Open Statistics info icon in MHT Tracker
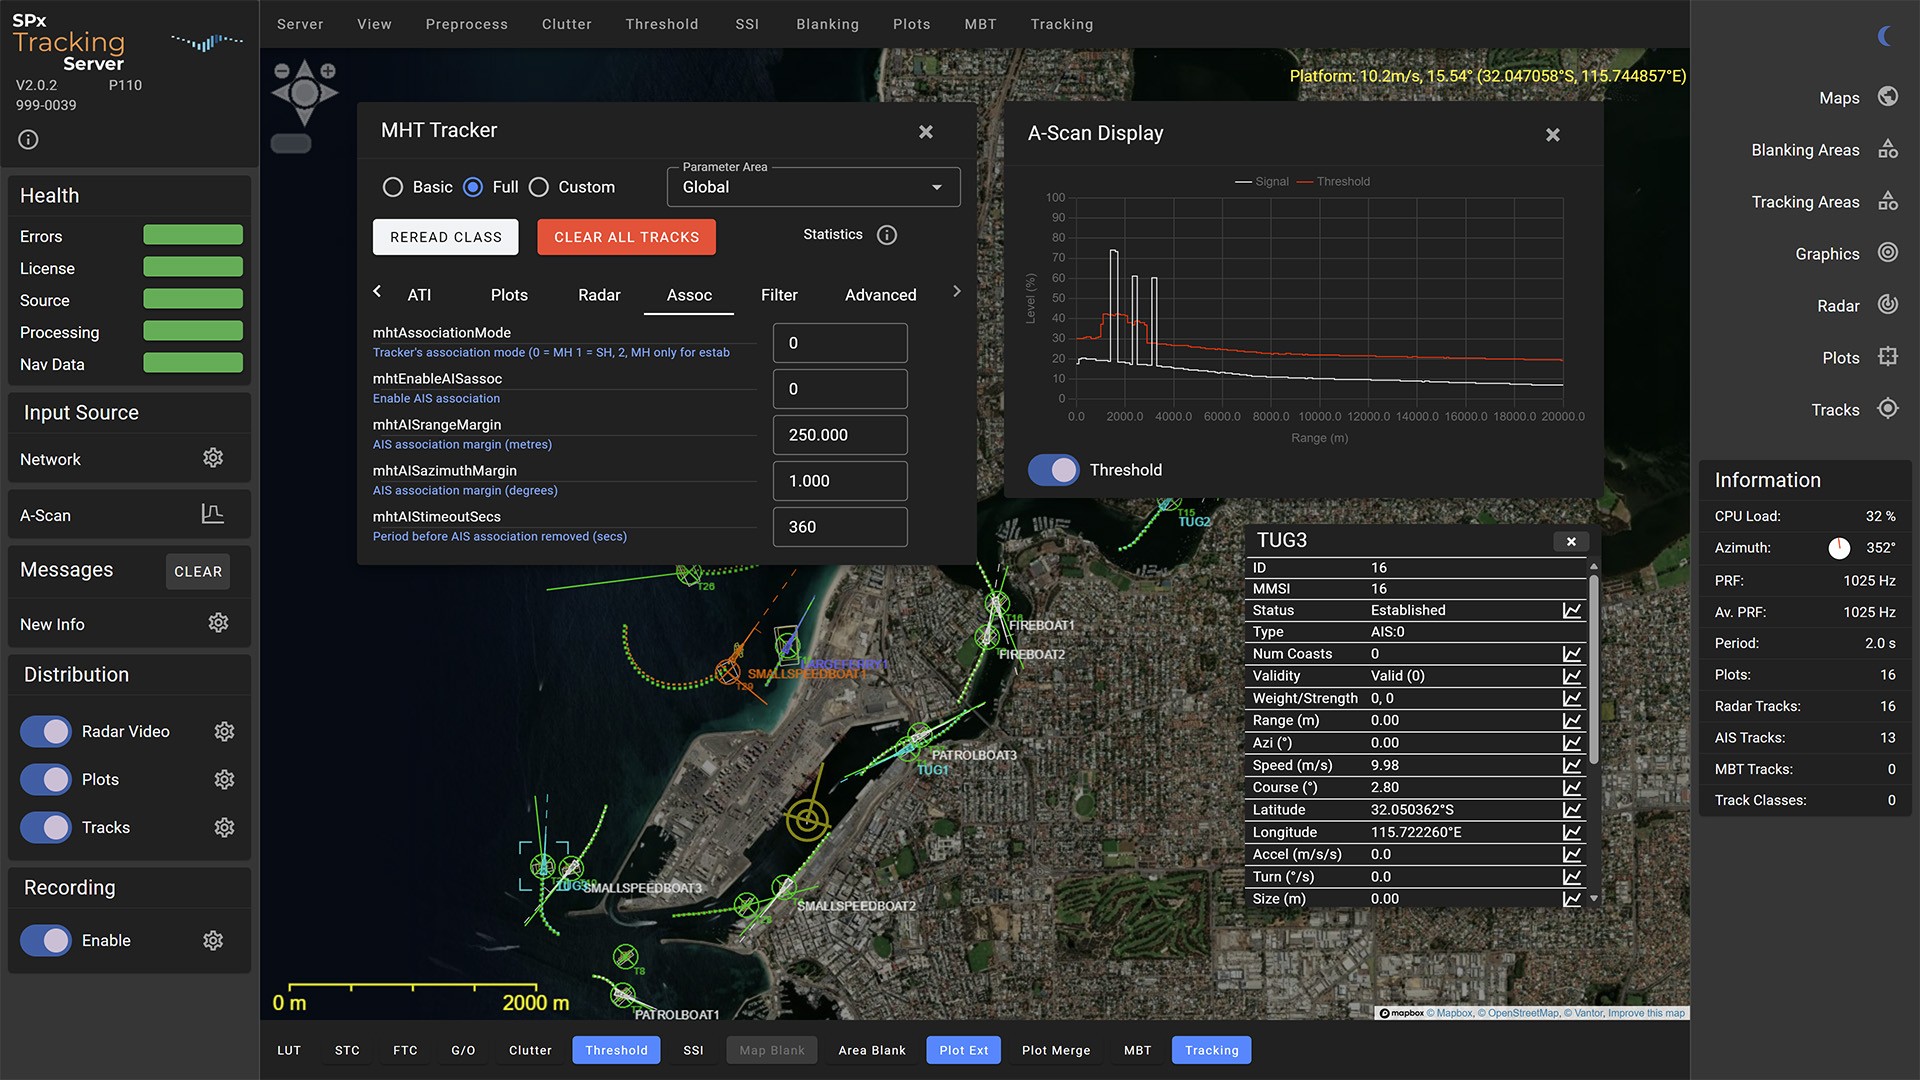Screen dimensions: 1920x1080 [x=887, y=235]
